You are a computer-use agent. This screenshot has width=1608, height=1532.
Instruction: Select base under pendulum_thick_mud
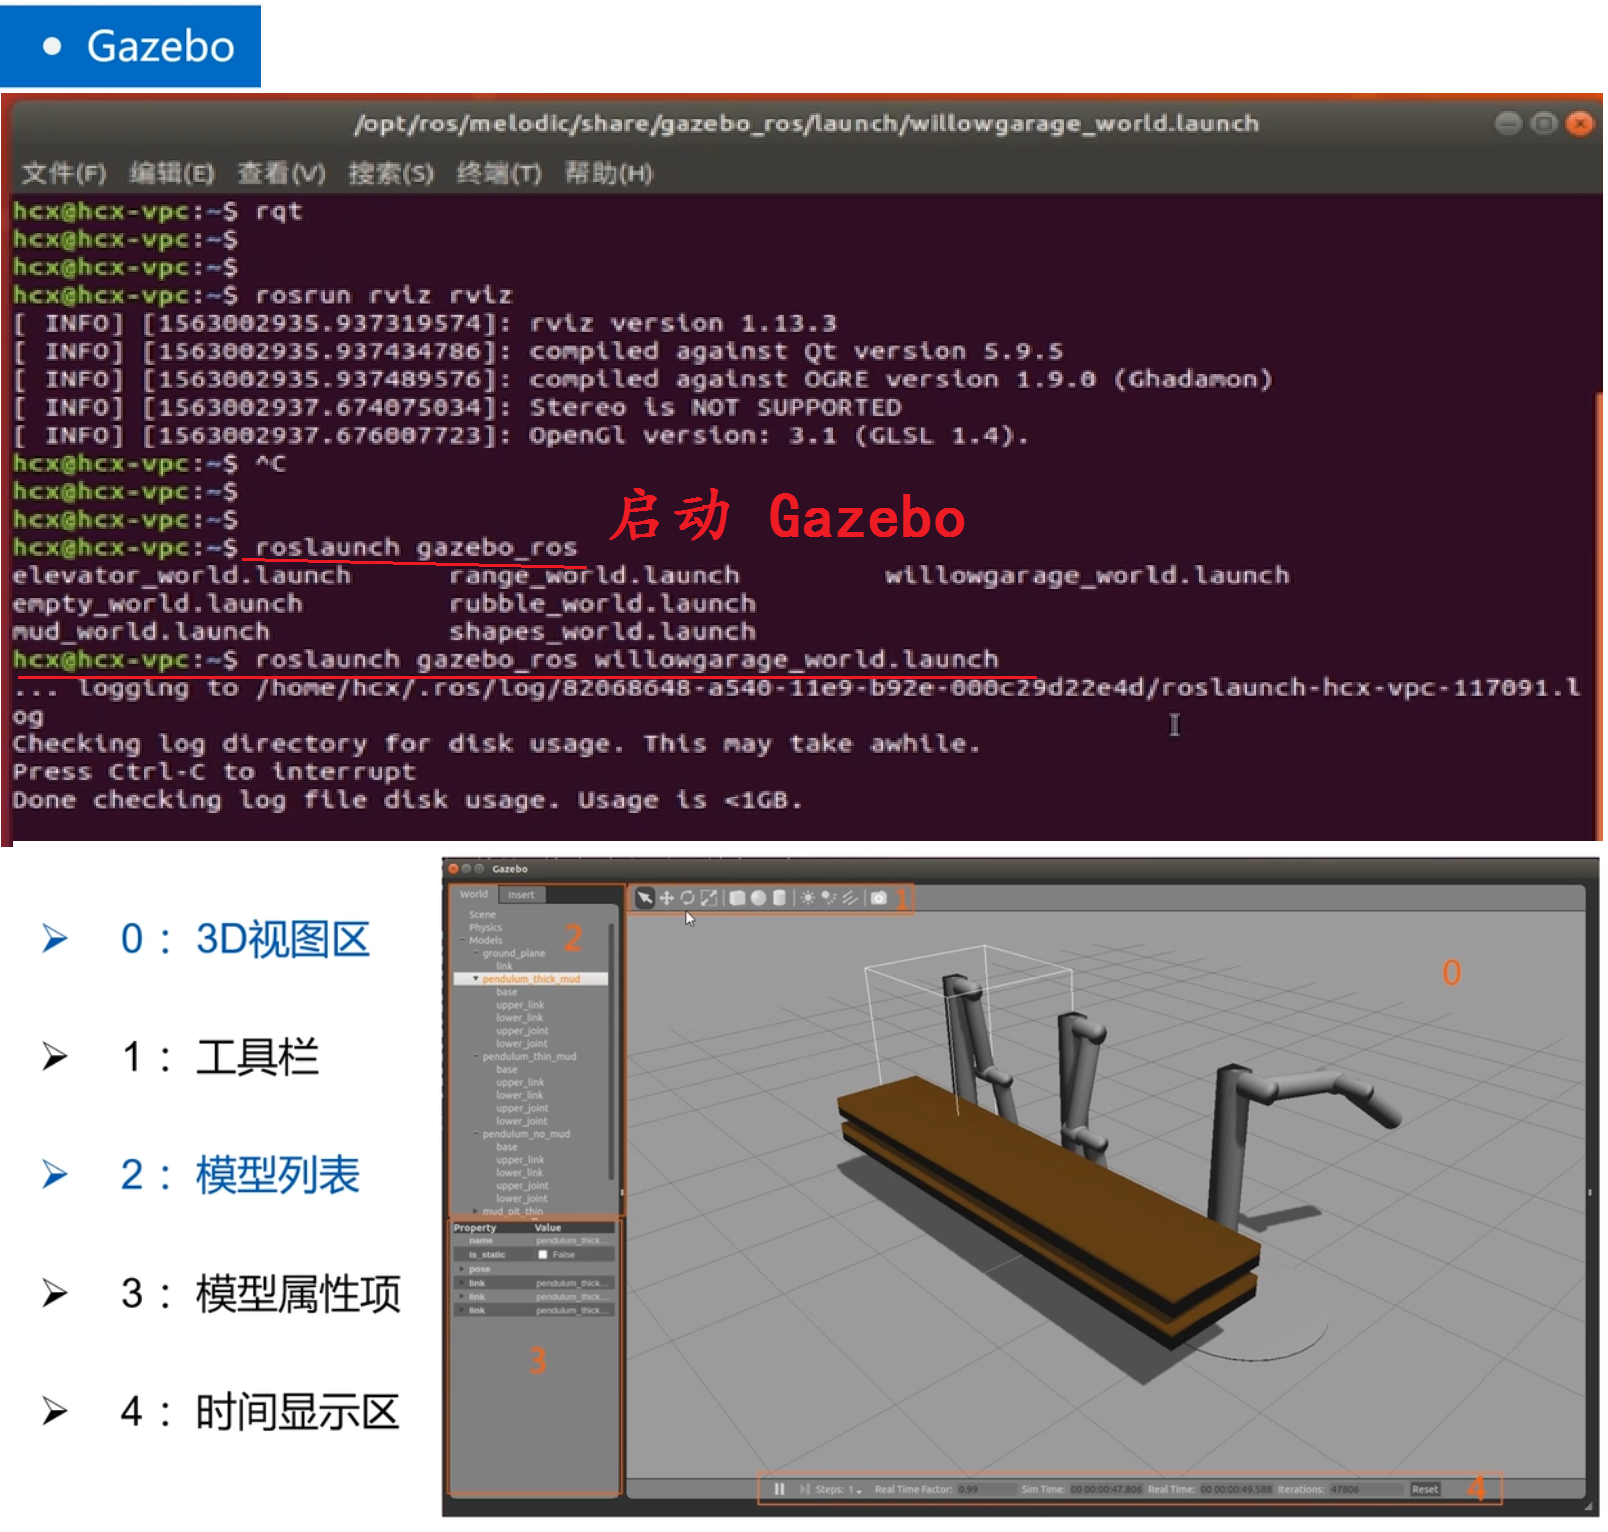(x=507, y=992)
